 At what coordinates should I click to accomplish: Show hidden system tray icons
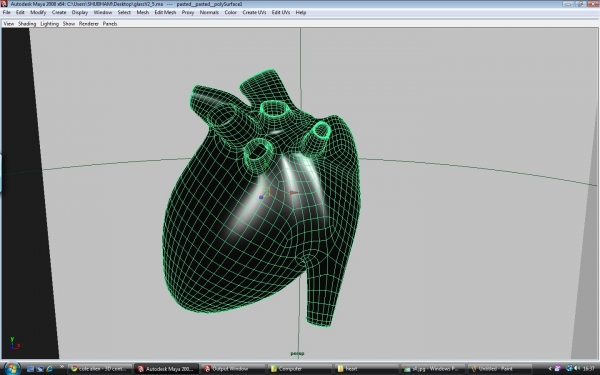coord(550,369)
